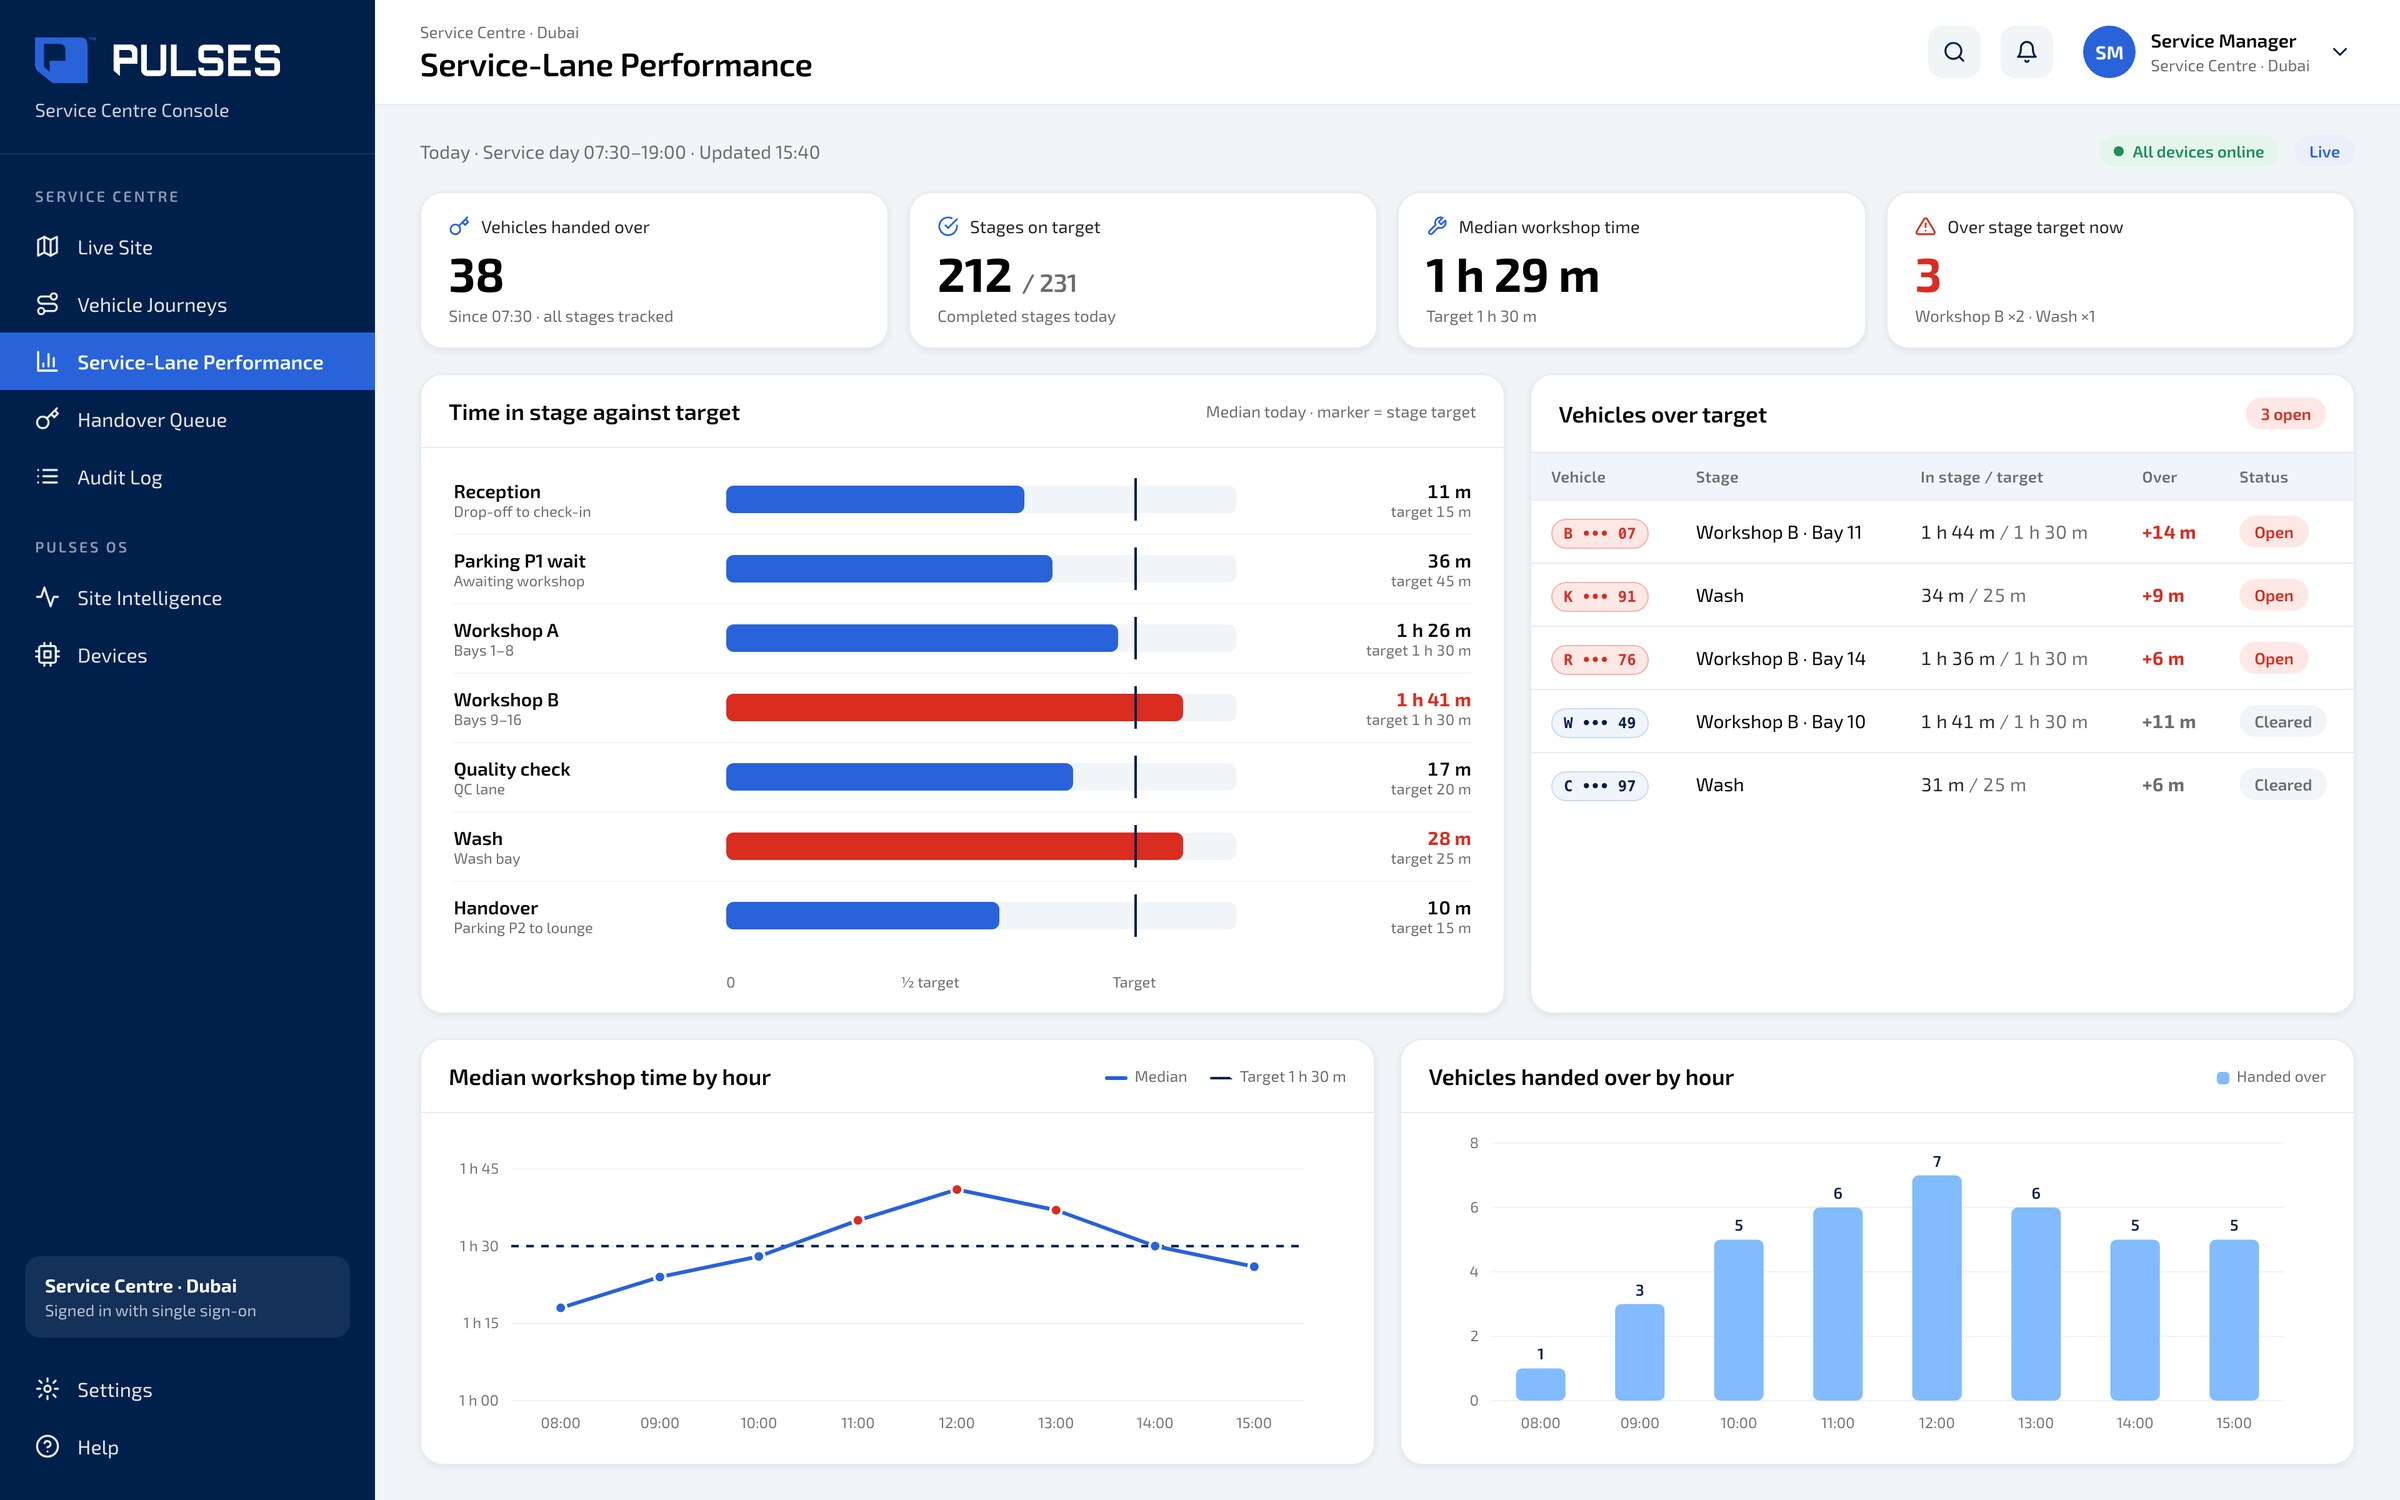Click Open status for Workshop B Bay 14

click(x=2273, y=659)
